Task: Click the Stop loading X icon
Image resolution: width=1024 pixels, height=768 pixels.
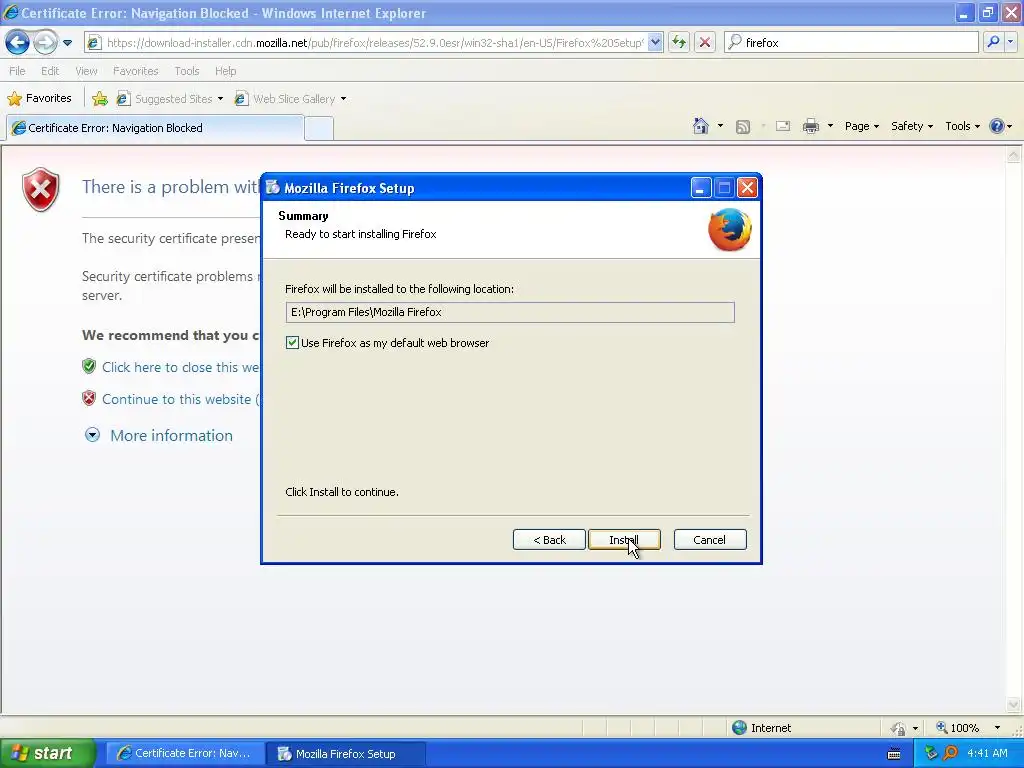Action: point(705,43)
